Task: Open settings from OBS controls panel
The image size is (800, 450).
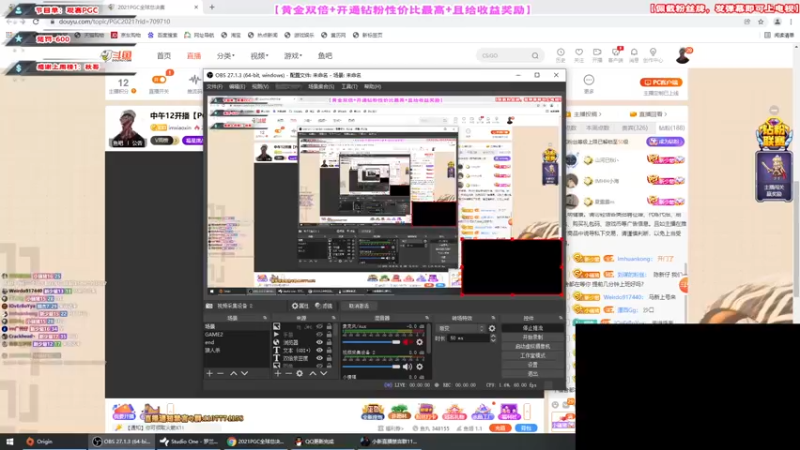Action: pos(533,365)
